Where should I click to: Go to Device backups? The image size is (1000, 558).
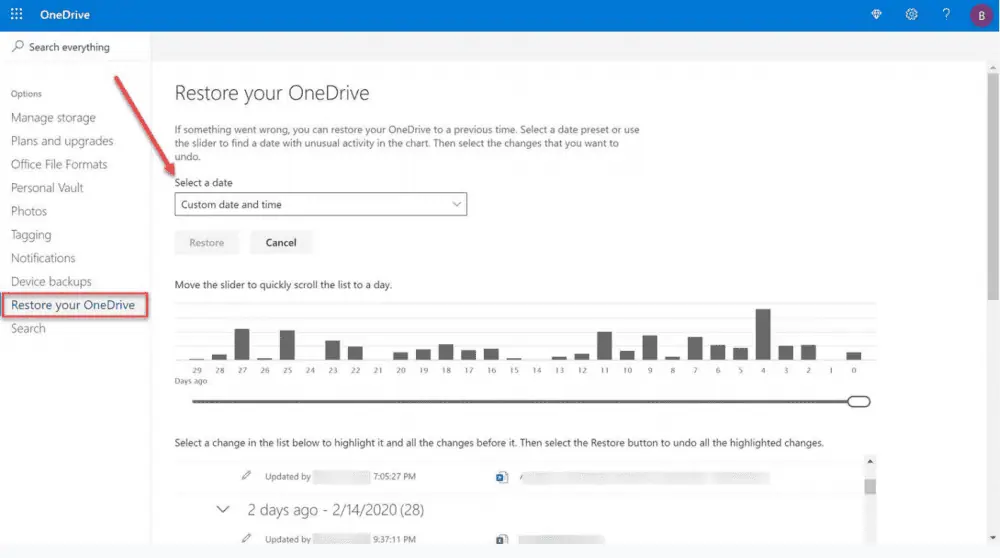point(51,281)
